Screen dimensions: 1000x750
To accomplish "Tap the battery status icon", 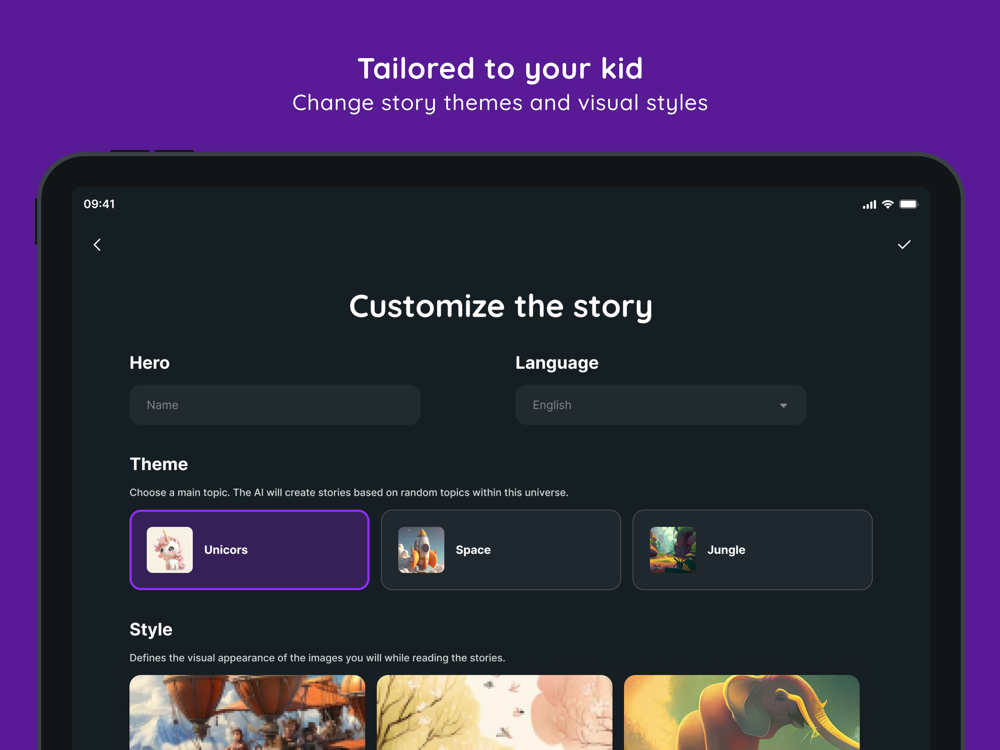I will (x=908, y=204).
